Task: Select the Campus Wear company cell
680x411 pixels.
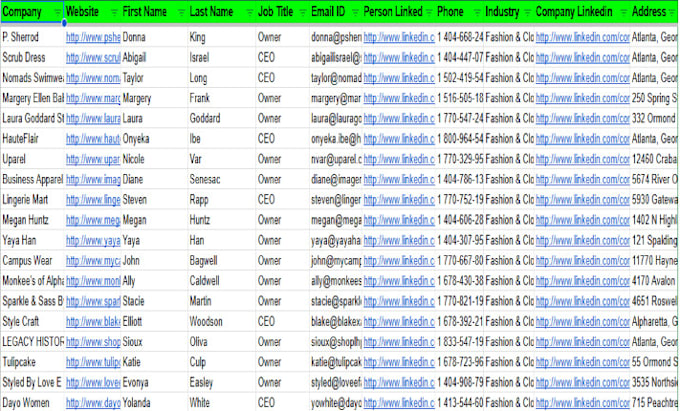Action: coord(33,261)
